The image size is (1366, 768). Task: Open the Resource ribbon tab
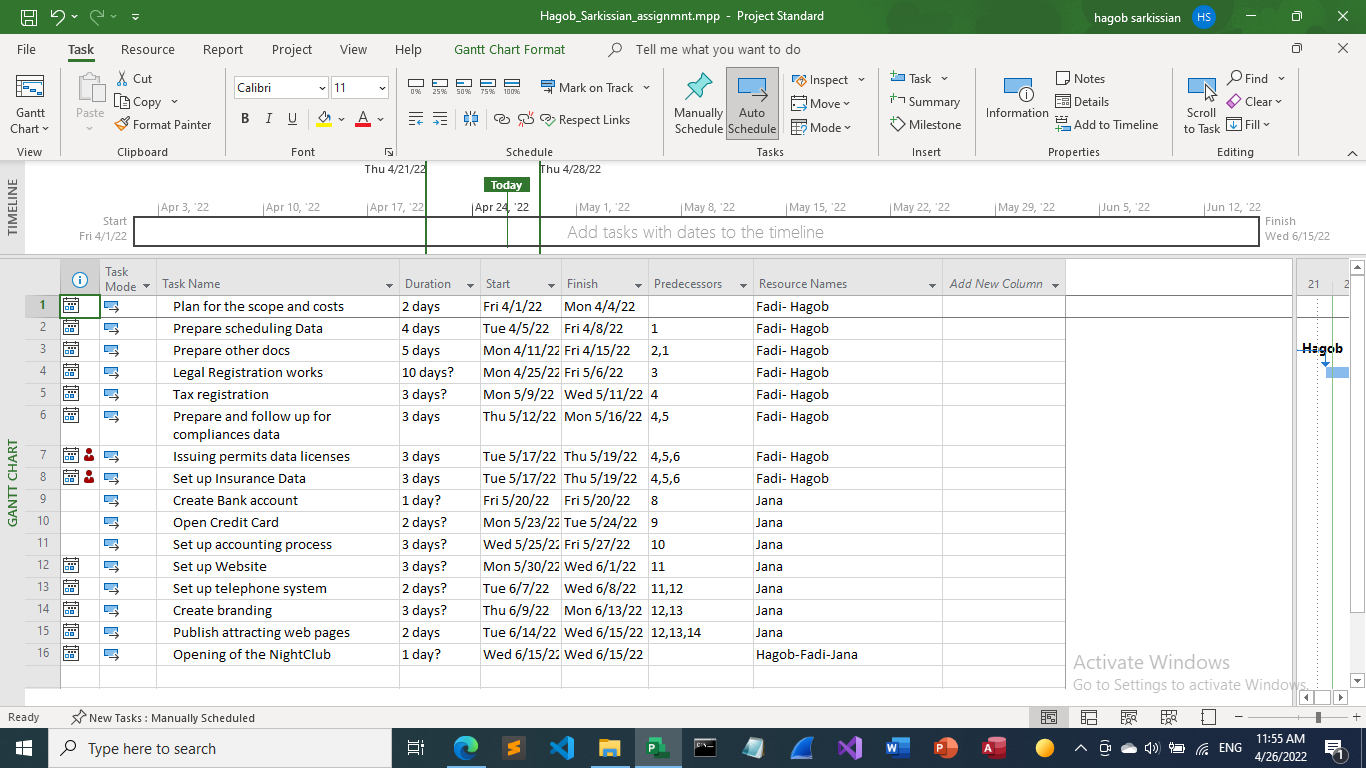coord(147,49)
